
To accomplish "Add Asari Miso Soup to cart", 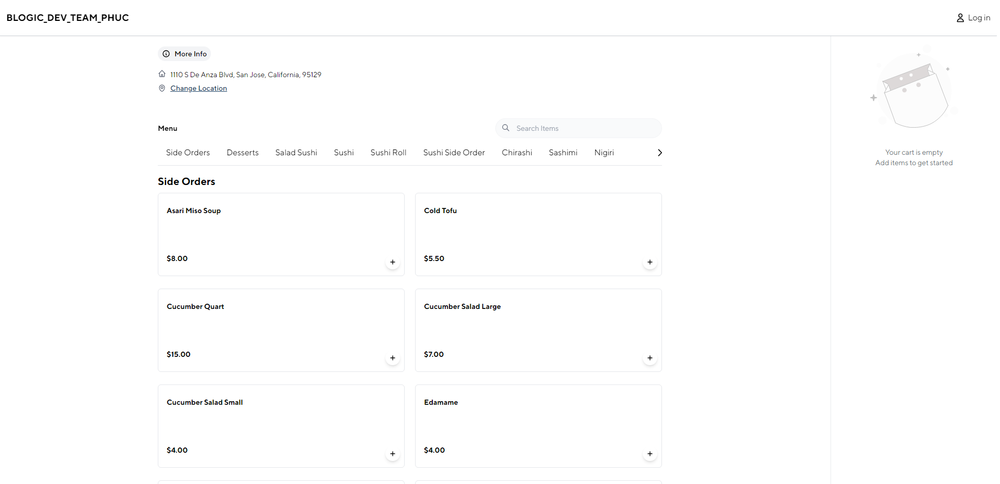I will coord(392,262).
